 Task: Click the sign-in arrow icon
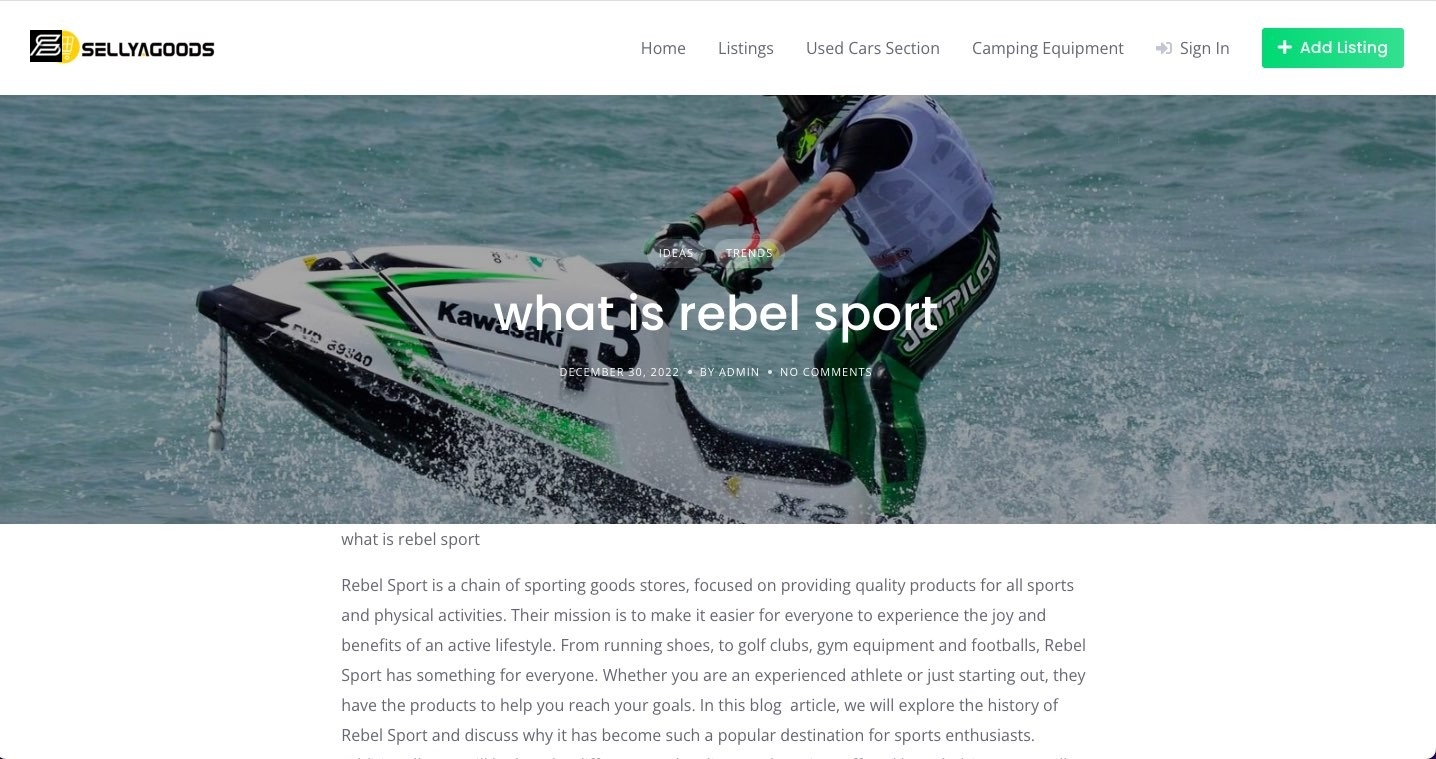[x=1163, y=48]
